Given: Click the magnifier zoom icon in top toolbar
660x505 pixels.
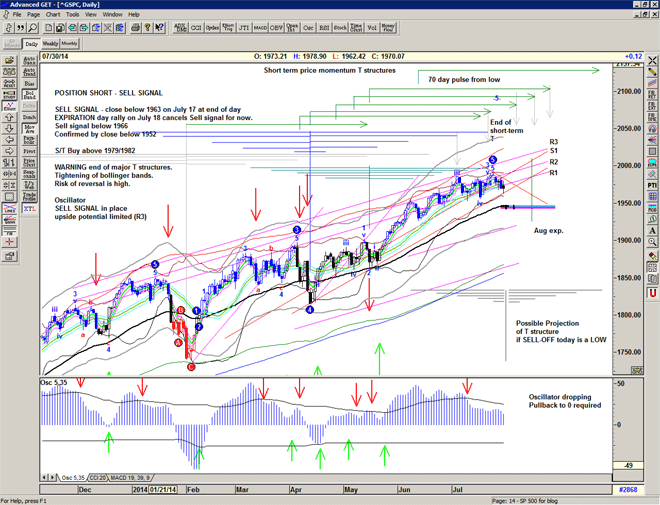Looking at the screenshot, I should tap(32, 28).
